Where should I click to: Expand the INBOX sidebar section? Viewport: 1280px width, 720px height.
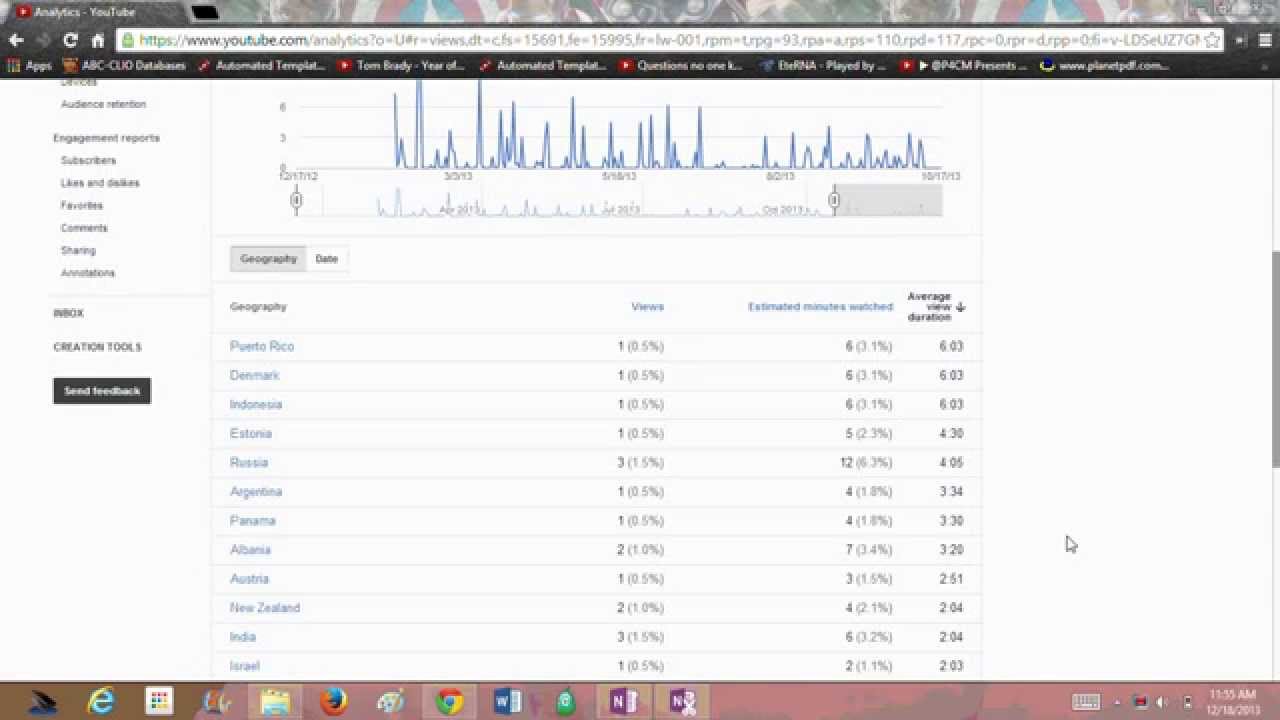click(68, 313)
